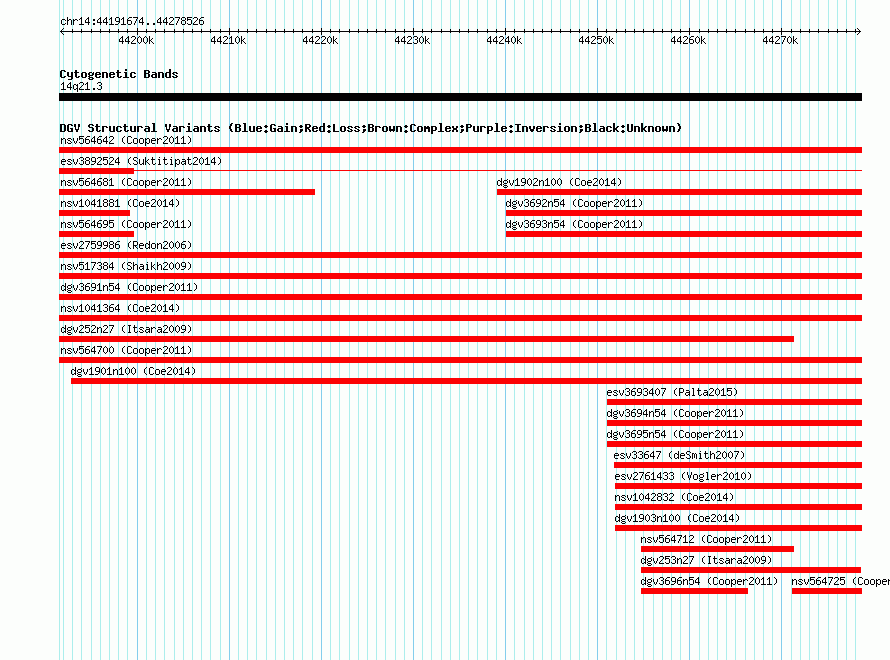Click the 44210k ruler position label
The height and width of the screenshot is (660, 890).
pos(228,40)
